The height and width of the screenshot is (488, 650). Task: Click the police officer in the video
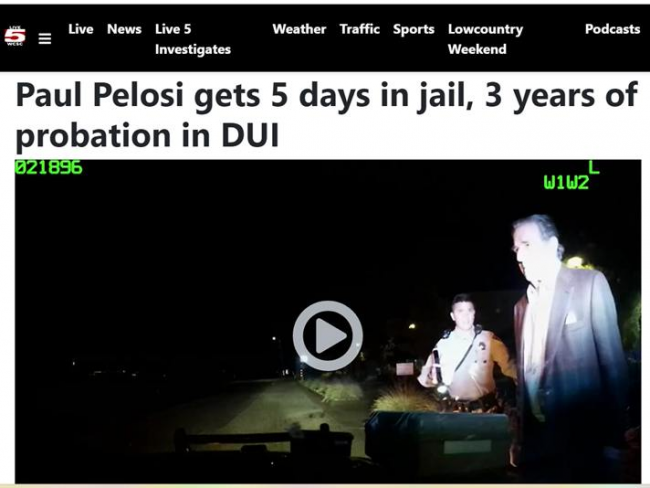coord(466,351)
